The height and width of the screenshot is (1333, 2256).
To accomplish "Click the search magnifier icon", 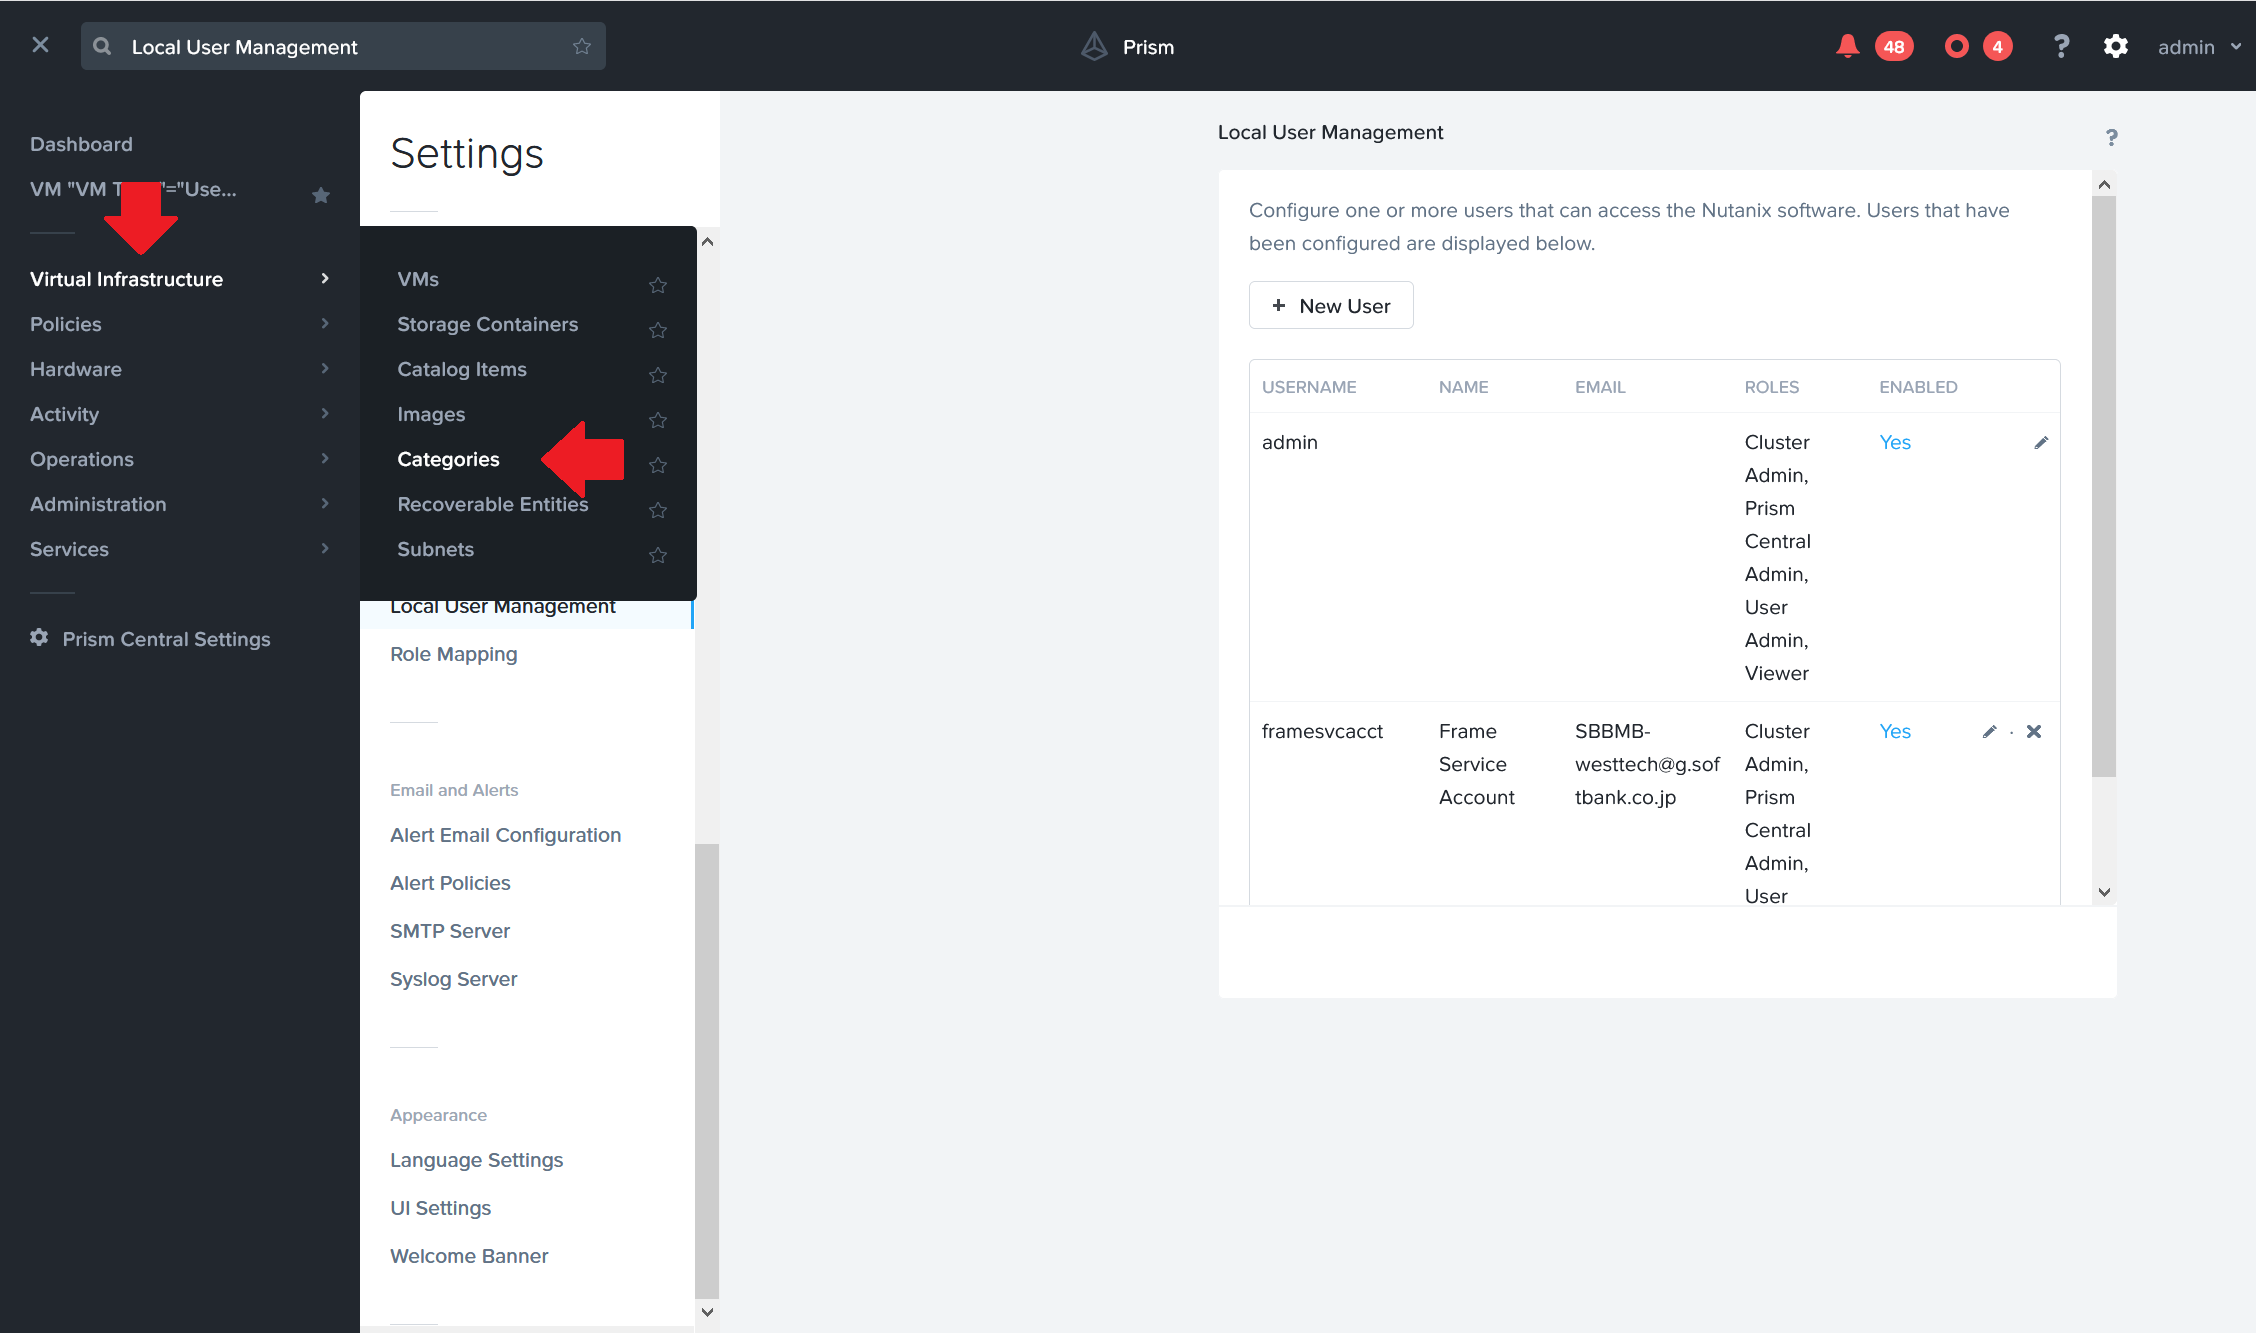I will (102, 46).
